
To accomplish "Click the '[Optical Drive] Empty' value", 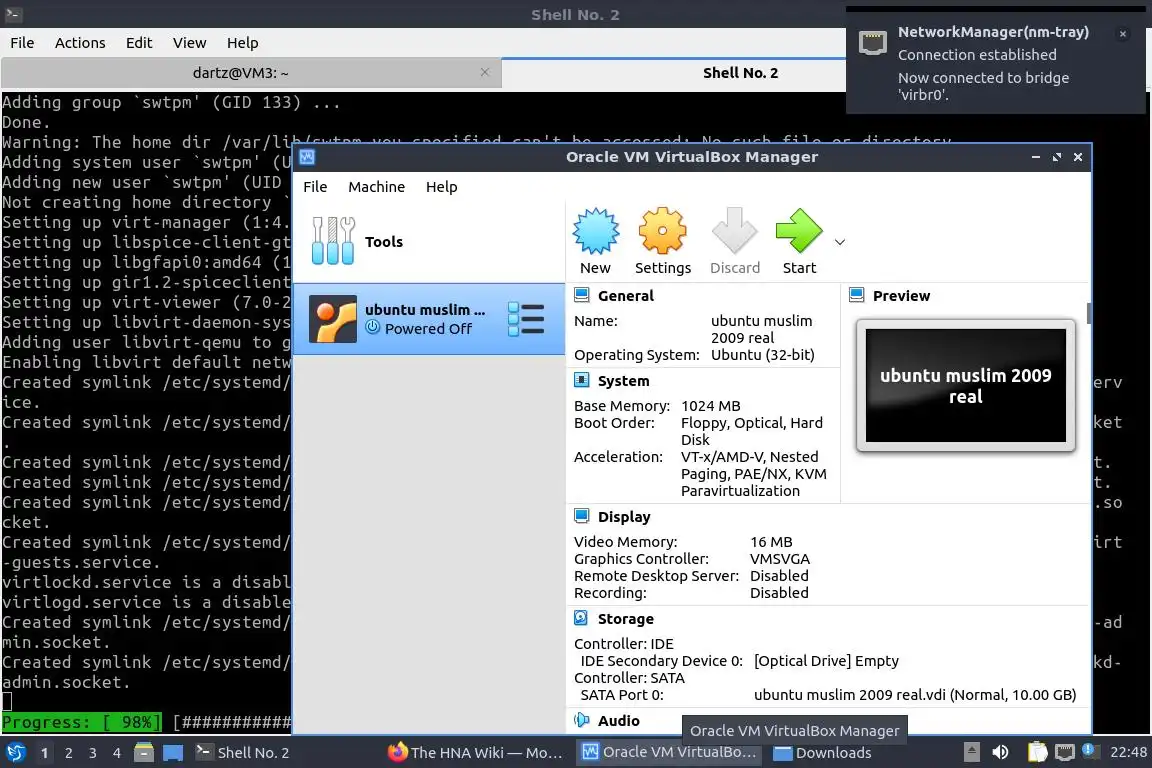I will tap(826, 661).
